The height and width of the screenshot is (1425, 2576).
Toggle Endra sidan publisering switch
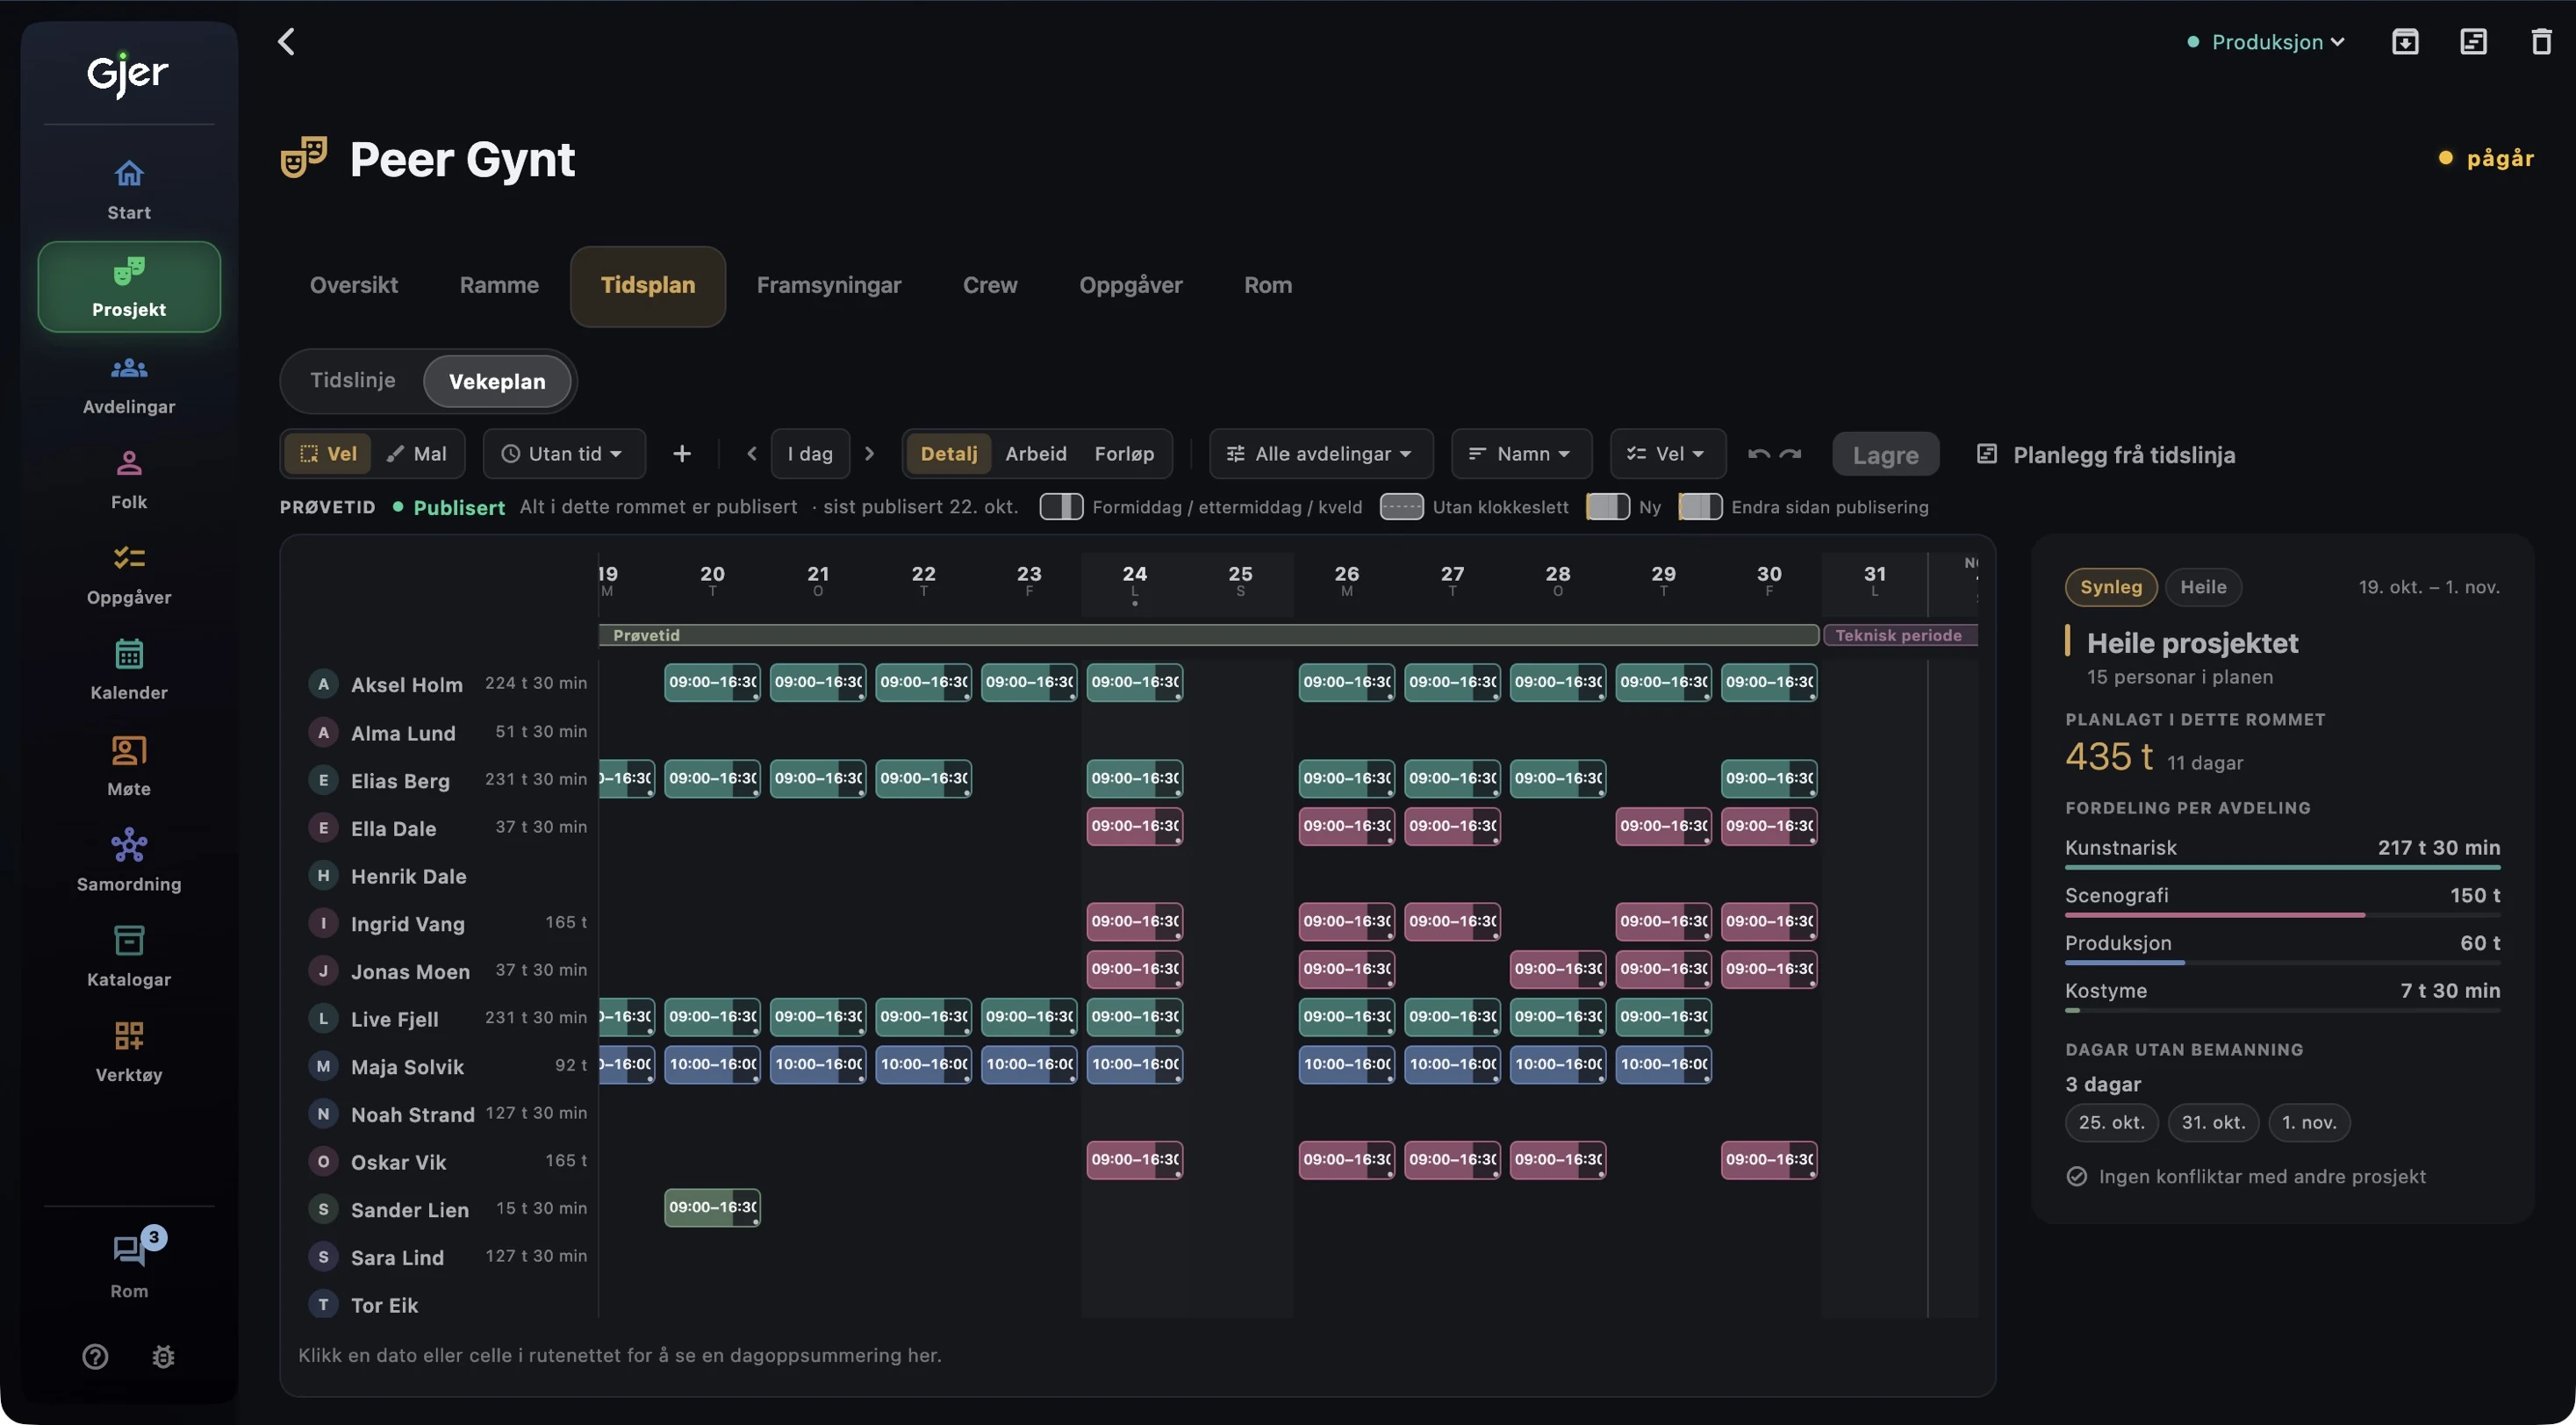(x=1700, y=507)
